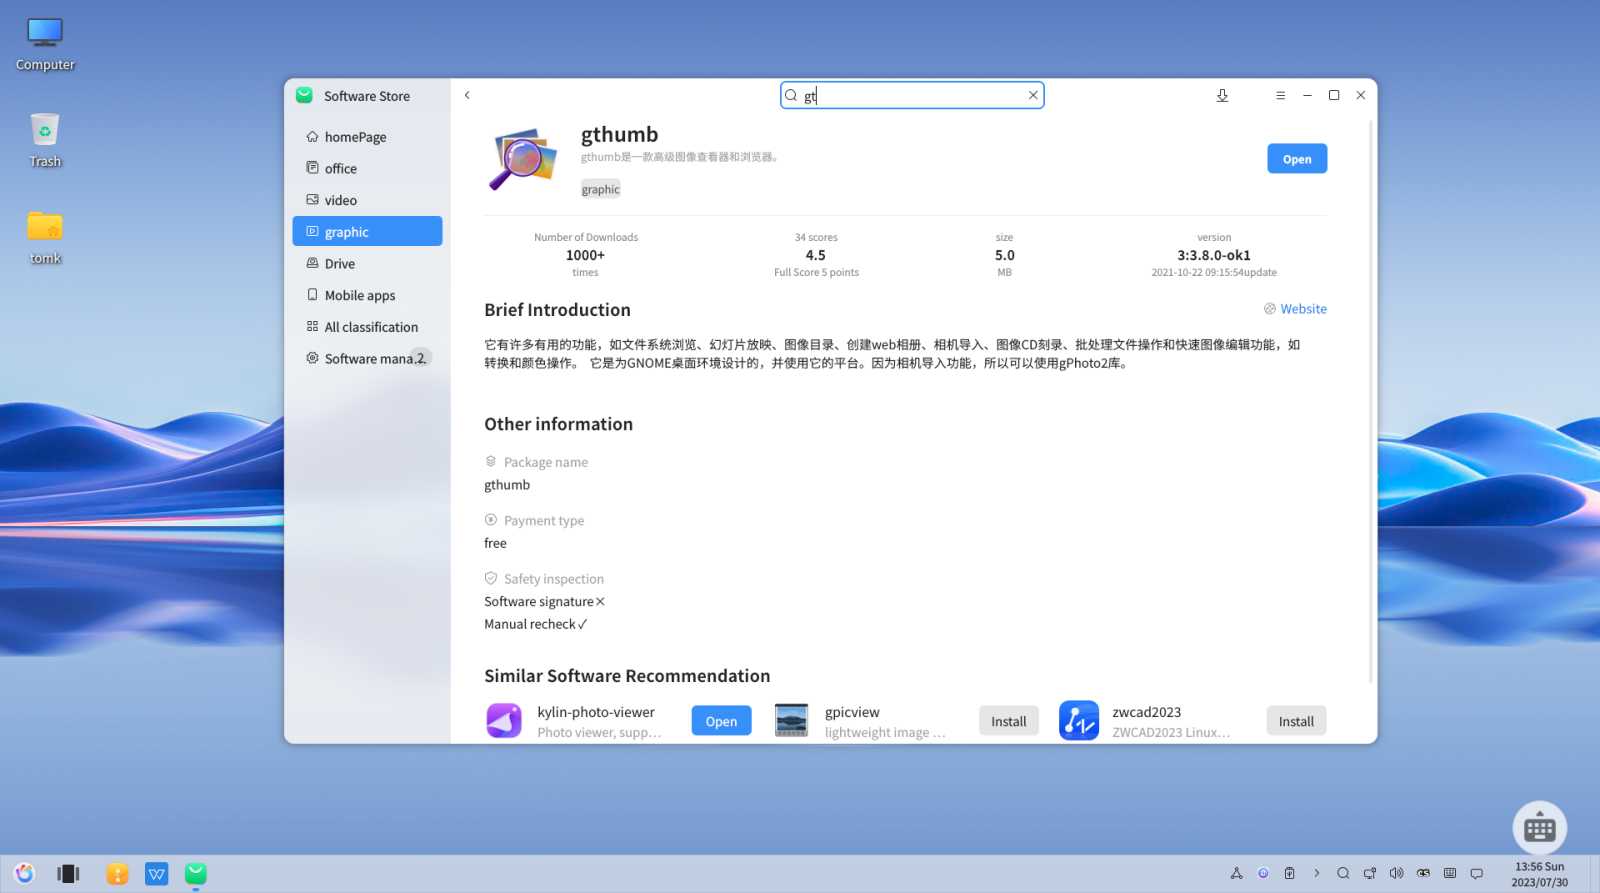The width and height of the screenshot is (1600, 893).
Task: Open the video category
Action: click(367, 200)
